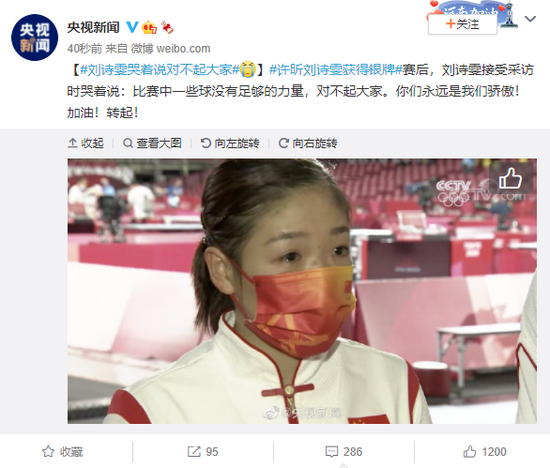Viewport: 550px width, 468px height.
Task: Open hashtag #许昕刘诗雯获得银牌#
Action: click(335, 69)
